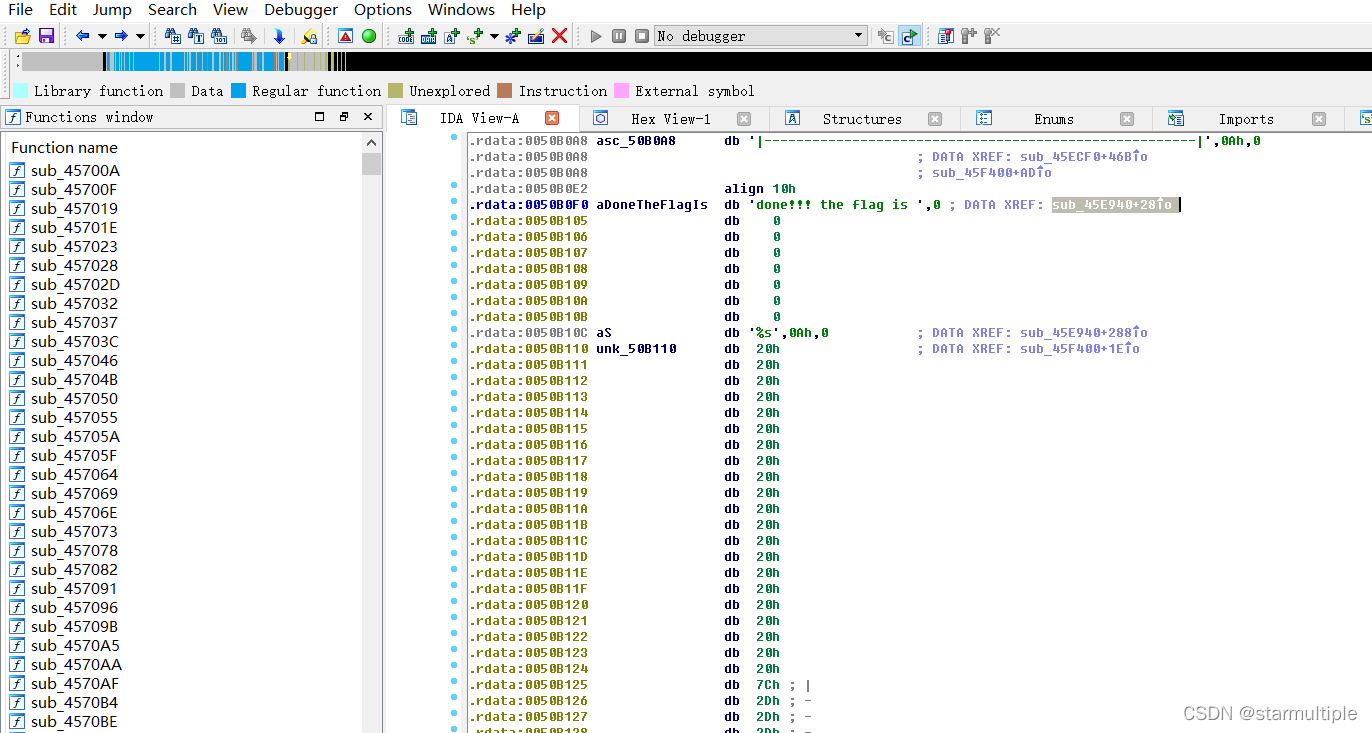Click the Unexplored olive legend swatch
The image size is (1372, 733).
[x=395, y=90]
